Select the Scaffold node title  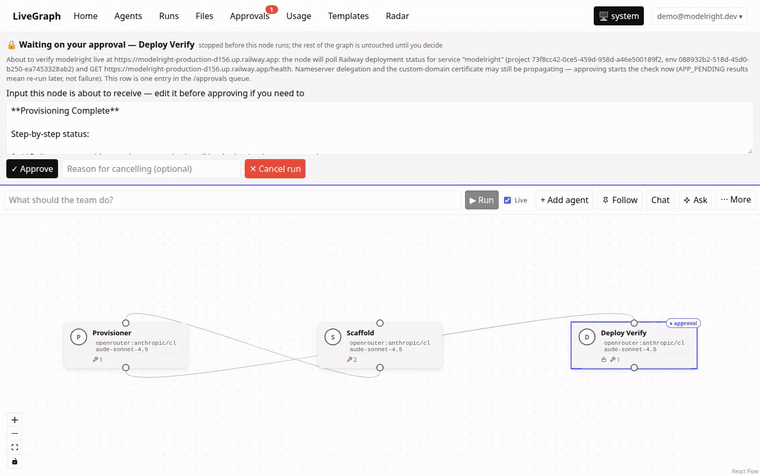(360, 333)
